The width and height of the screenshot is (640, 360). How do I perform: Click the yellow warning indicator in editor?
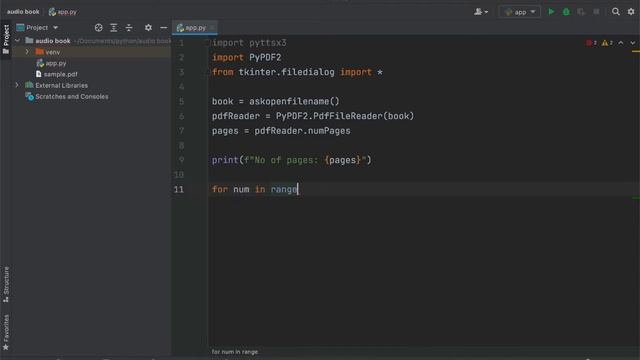coord(607,43)
